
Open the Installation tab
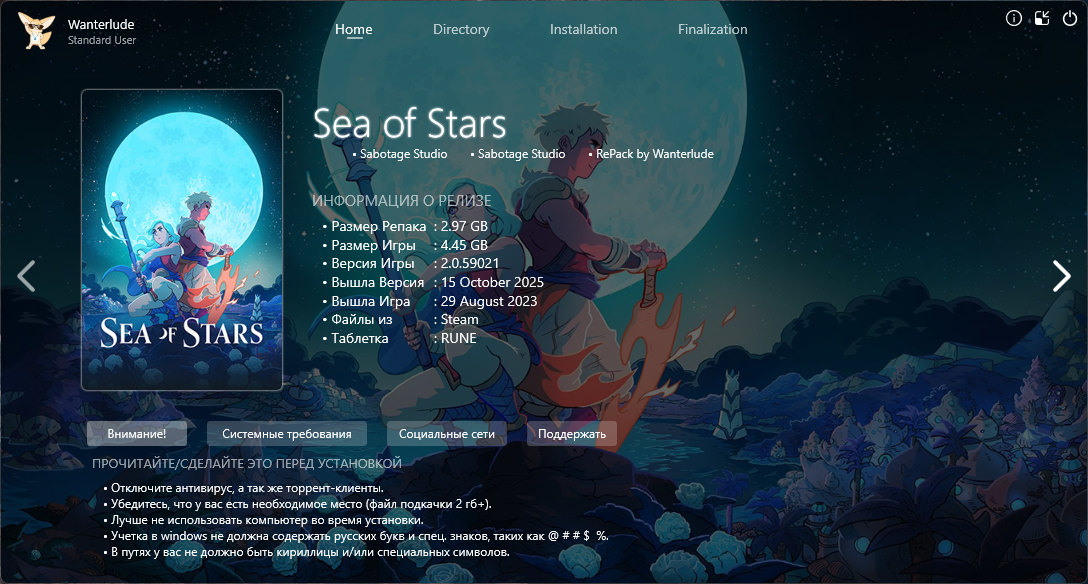tap(584, 29)
